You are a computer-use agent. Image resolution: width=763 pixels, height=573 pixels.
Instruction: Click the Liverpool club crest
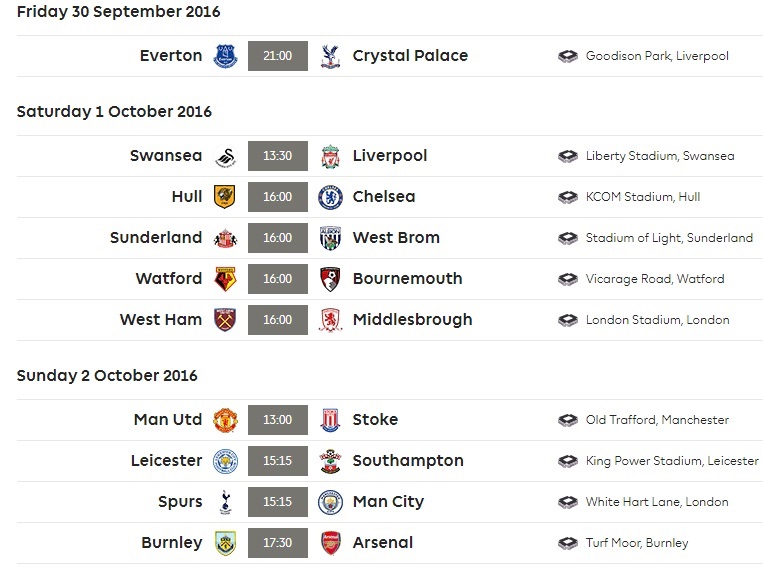coord(330,156)
